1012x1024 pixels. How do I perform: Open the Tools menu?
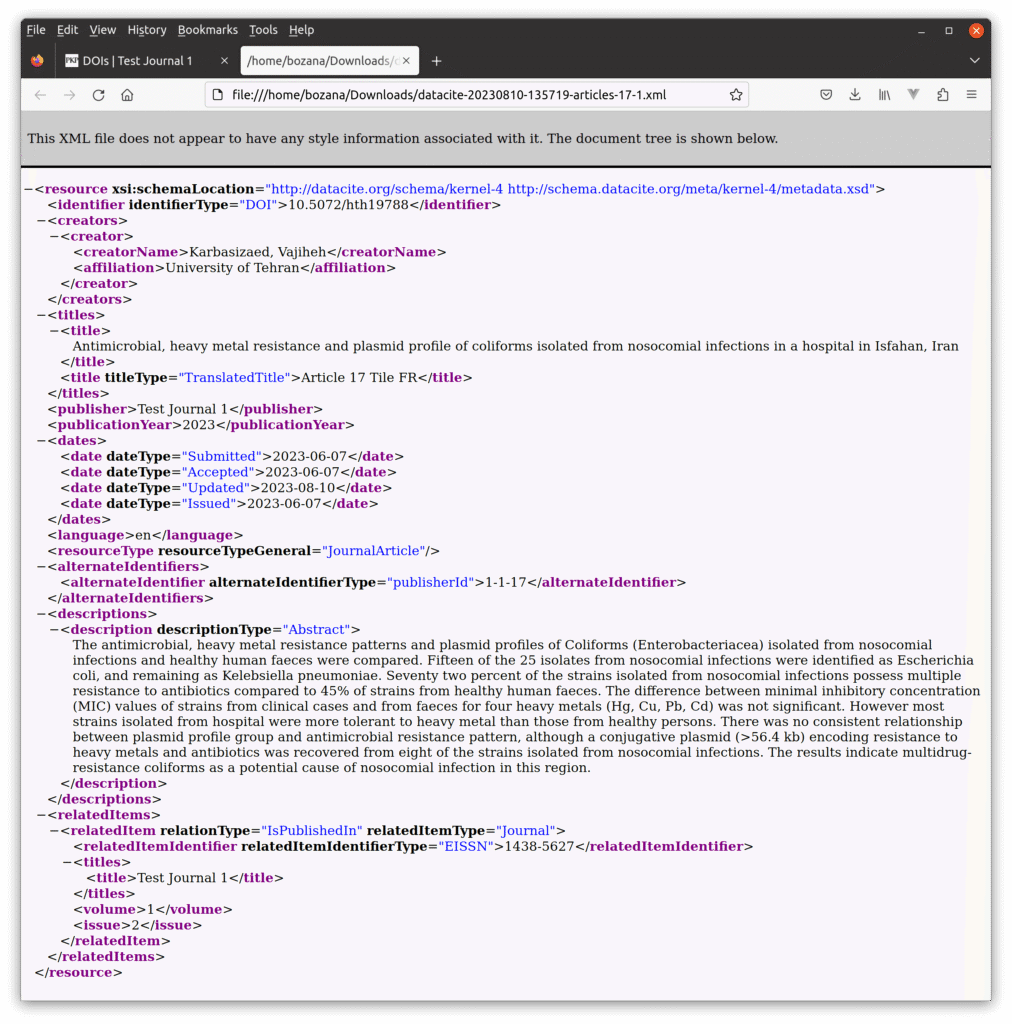263,30
